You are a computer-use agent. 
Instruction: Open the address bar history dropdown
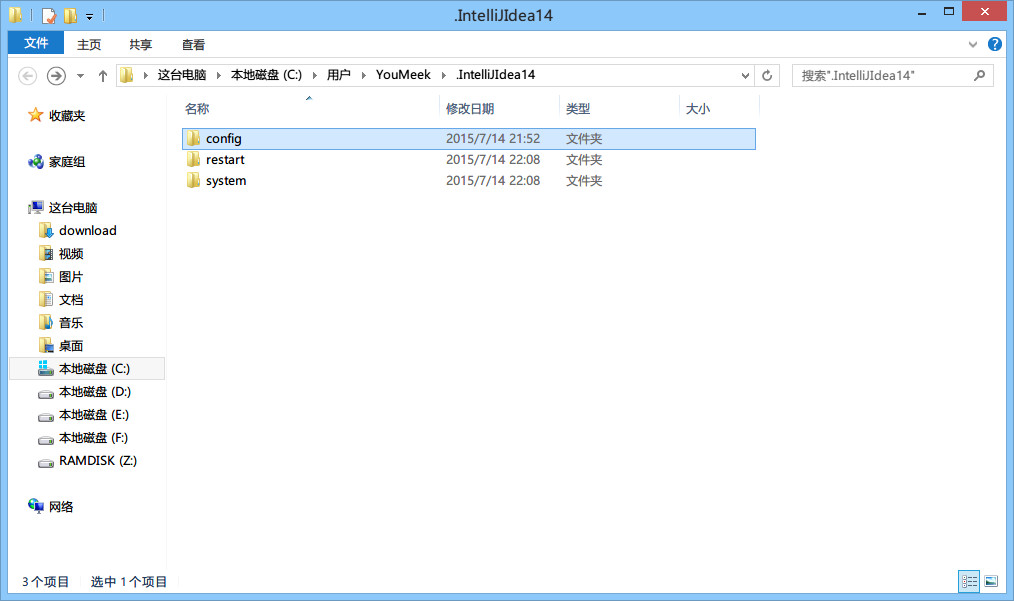click(x=744, y=75)
